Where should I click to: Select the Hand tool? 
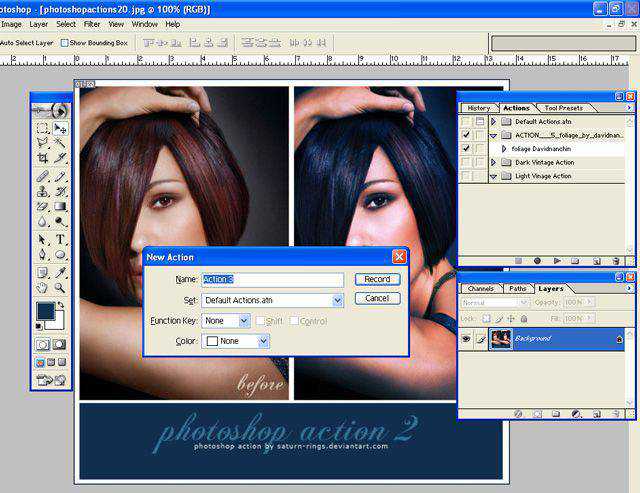click(x=42, y=288)
